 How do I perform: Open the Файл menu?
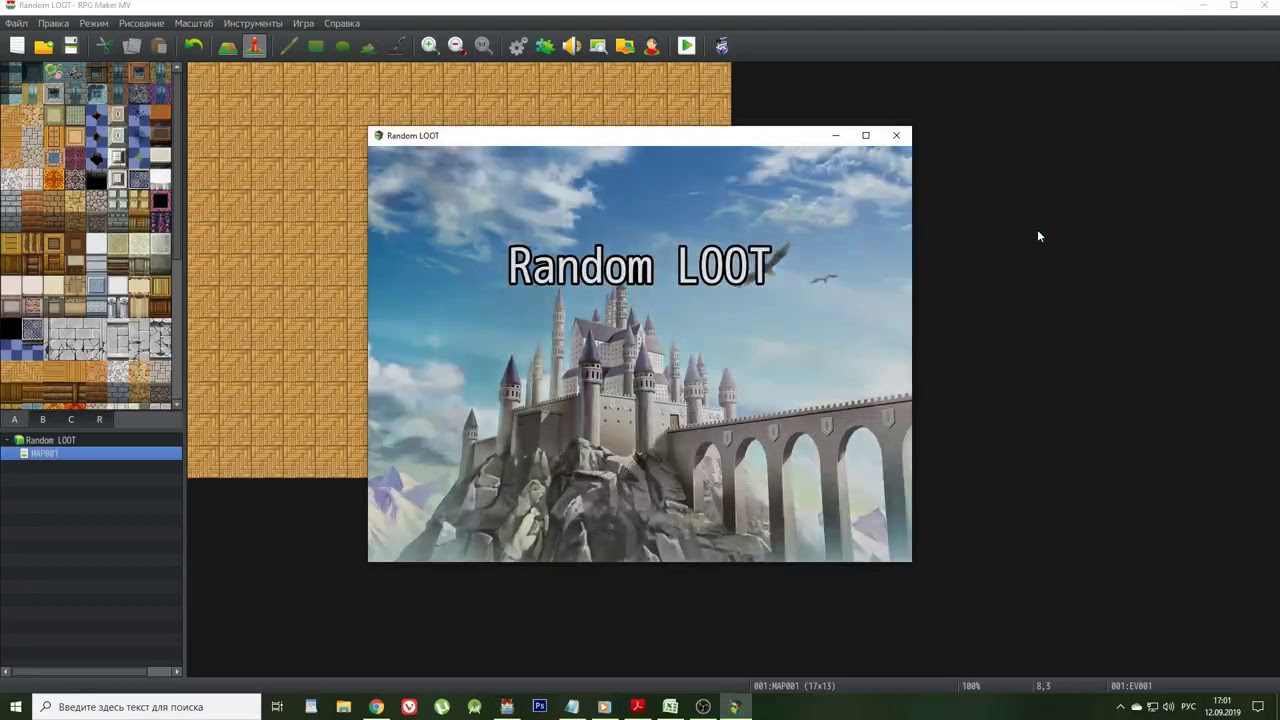16,23
